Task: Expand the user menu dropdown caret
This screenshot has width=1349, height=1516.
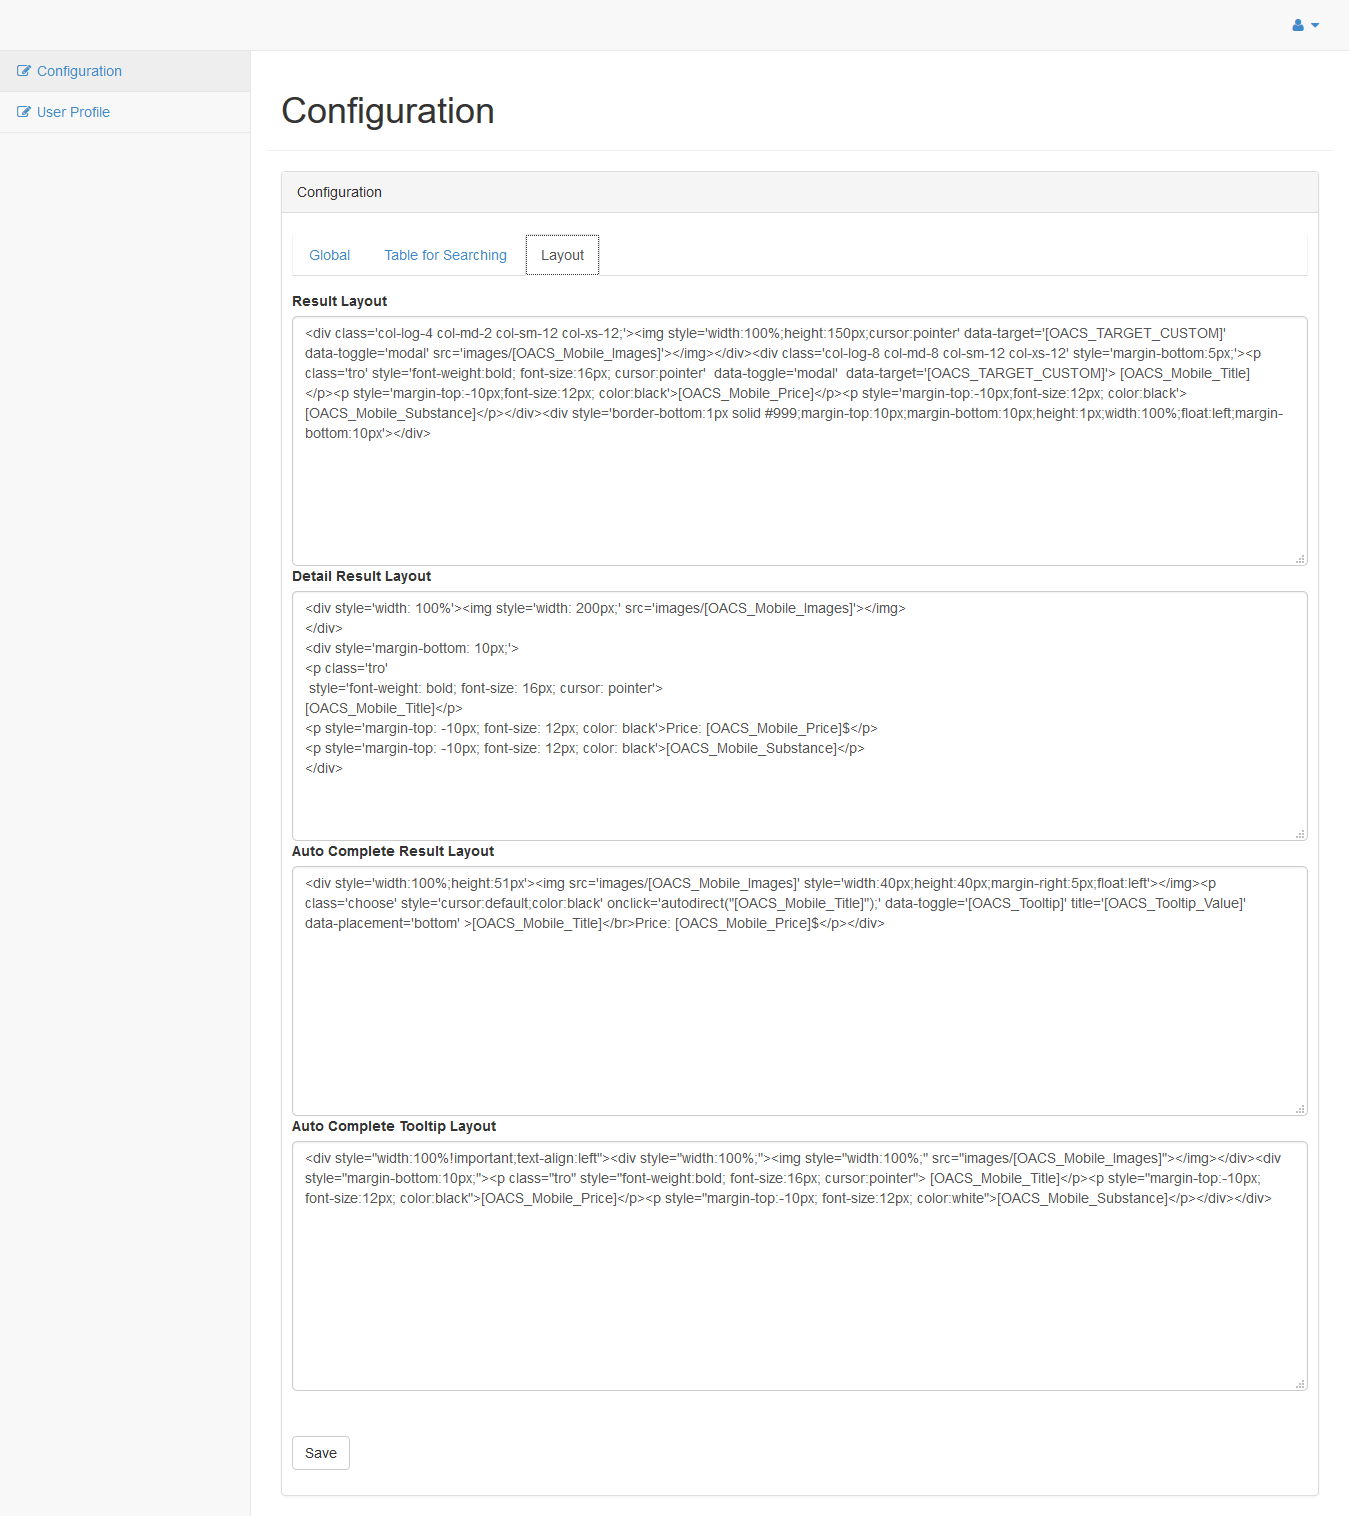Action: tap(1315, 25)
